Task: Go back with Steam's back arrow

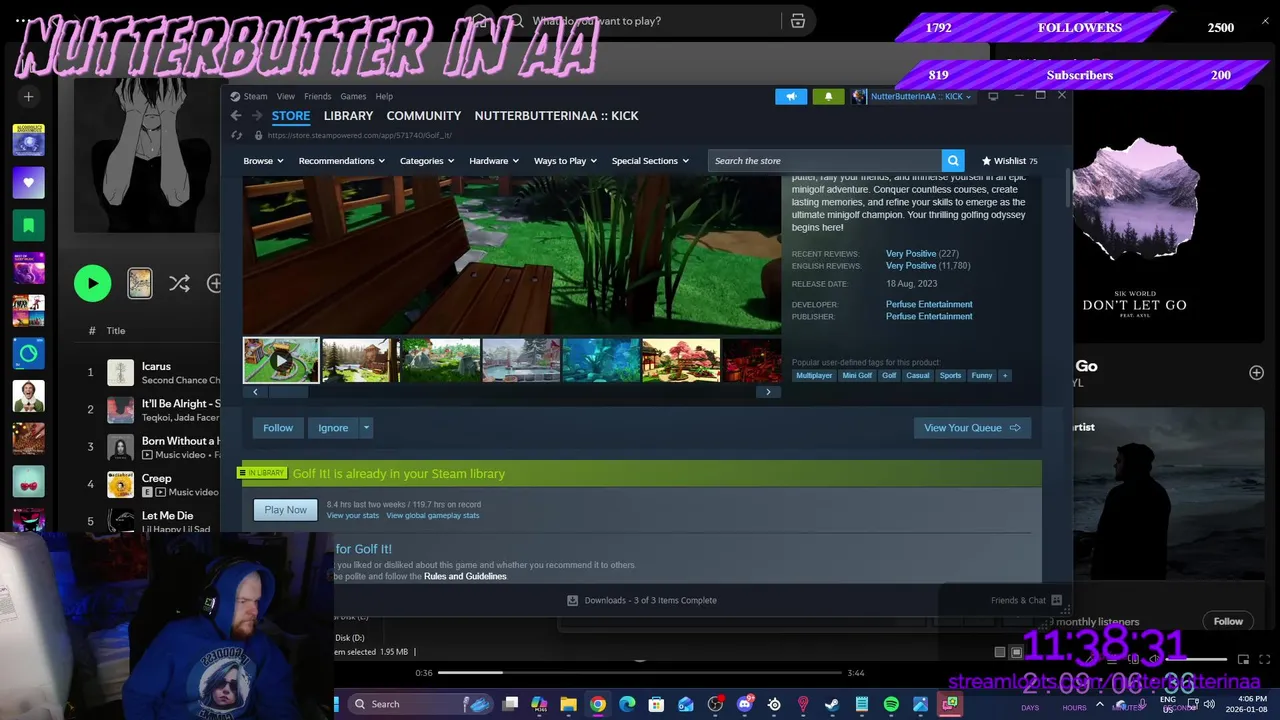Action: [236, 116]
